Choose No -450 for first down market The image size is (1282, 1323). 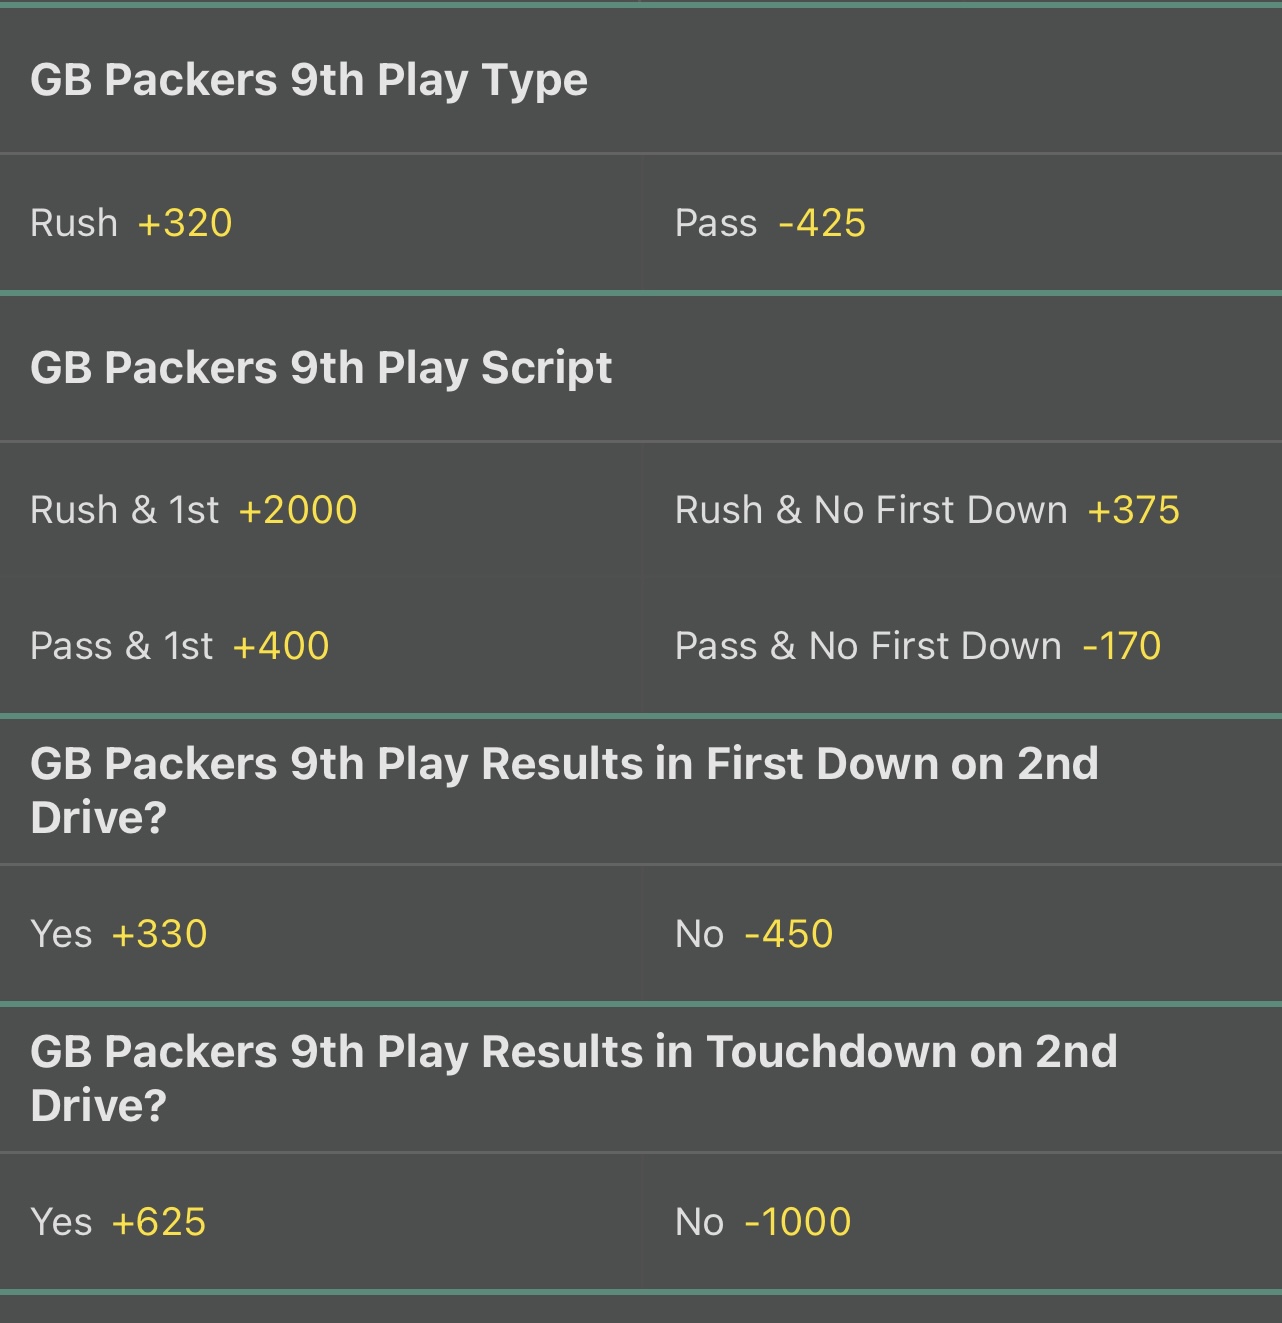click(x=960, y=932)
